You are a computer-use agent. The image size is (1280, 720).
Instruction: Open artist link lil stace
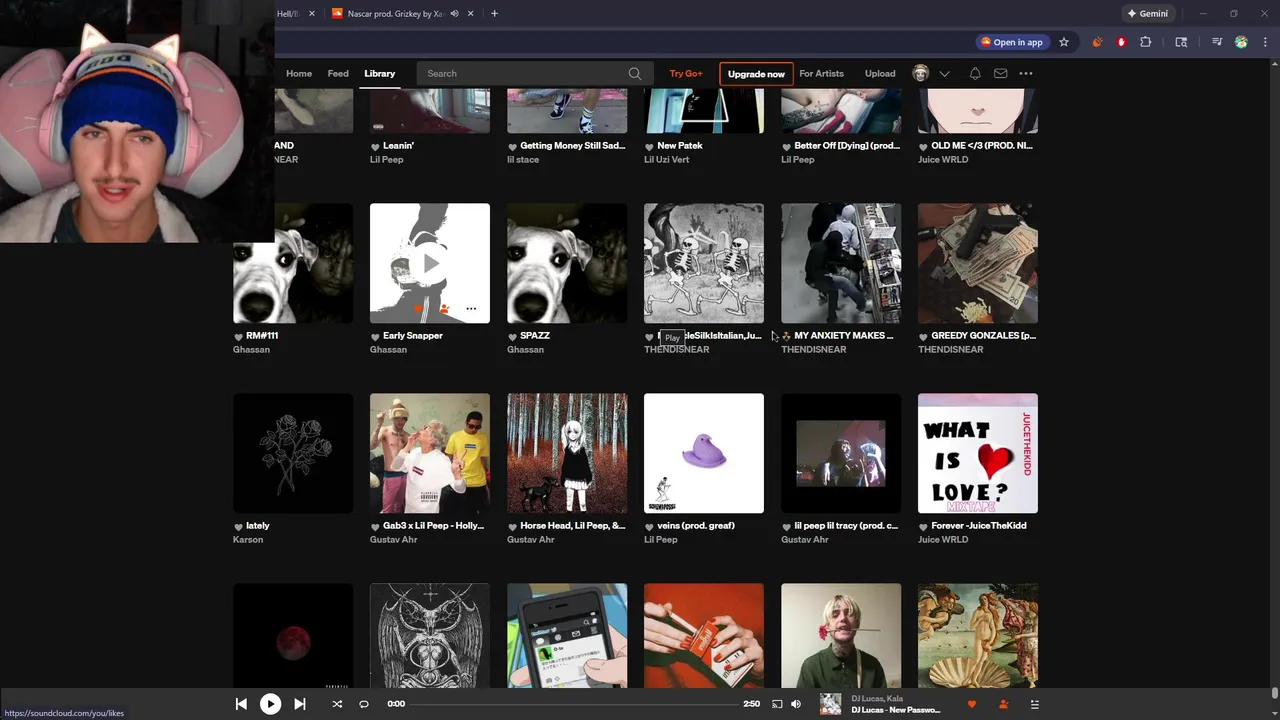(x=523, y=160)
